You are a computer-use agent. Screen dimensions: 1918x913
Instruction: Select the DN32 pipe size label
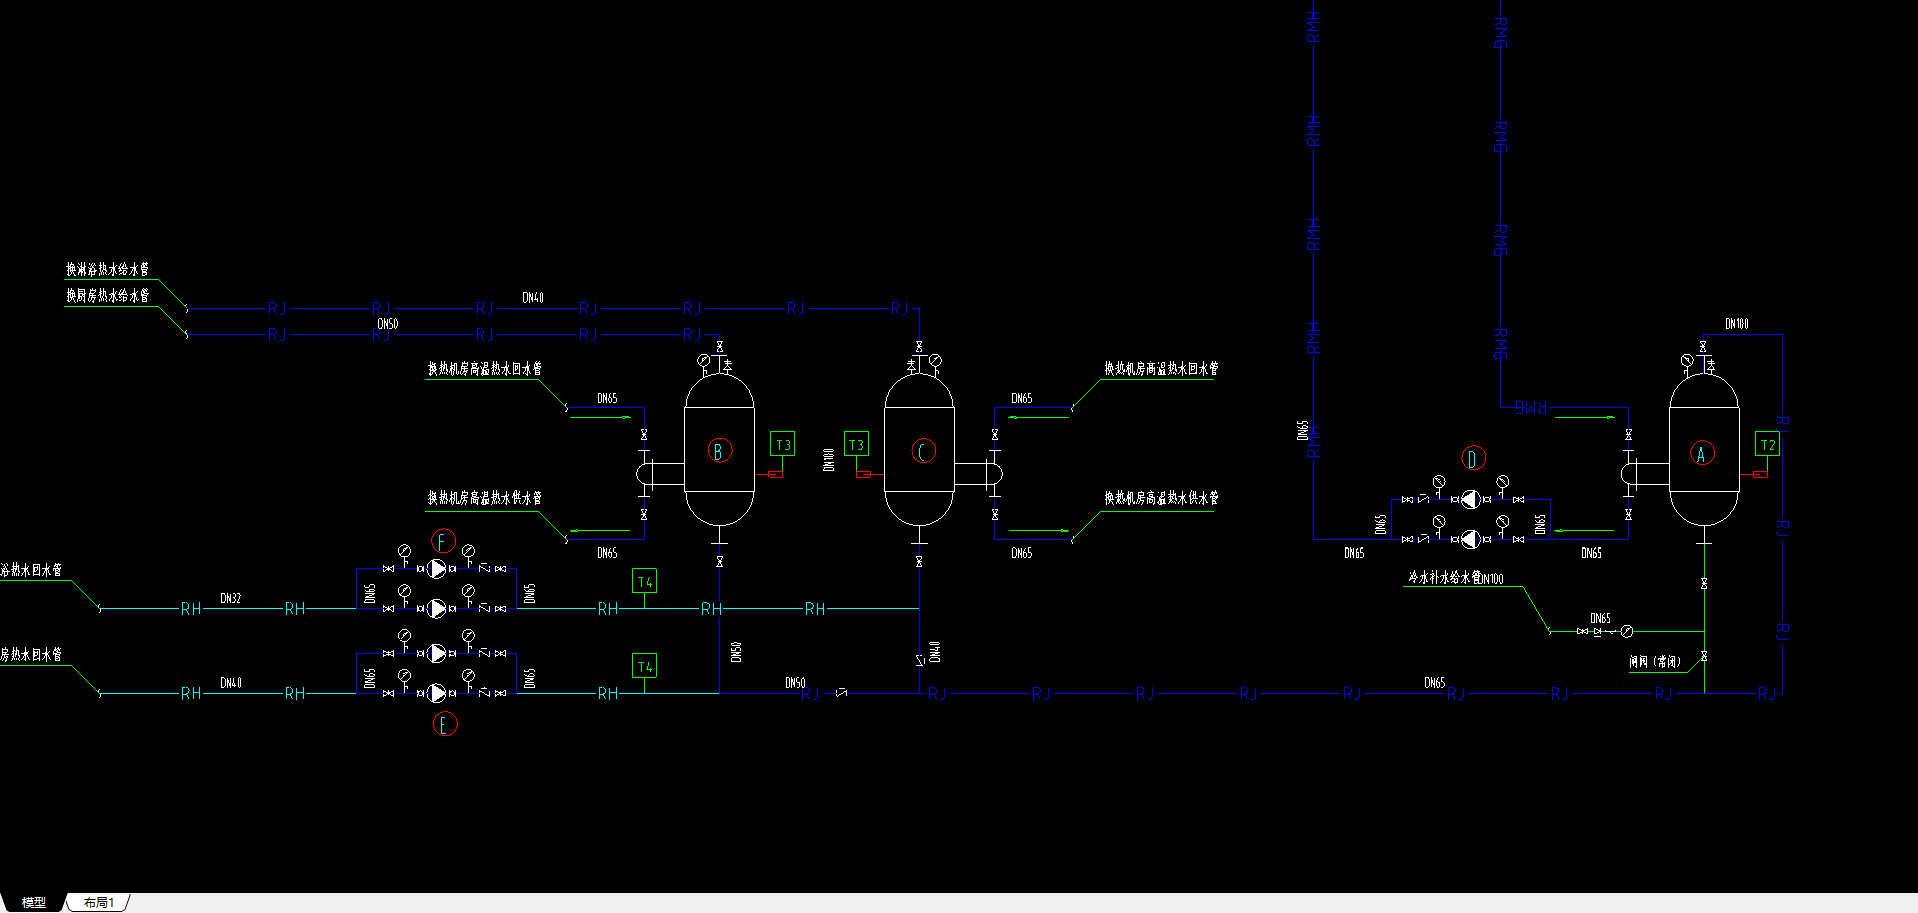pyautogui.click(x=231, y=598)
